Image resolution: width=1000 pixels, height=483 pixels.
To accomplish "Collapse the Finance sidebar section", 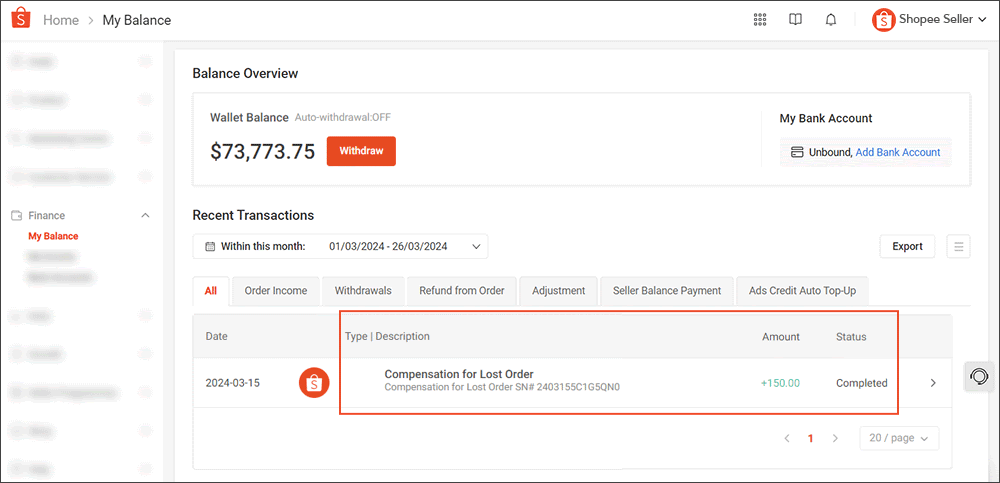I will 145,216.
